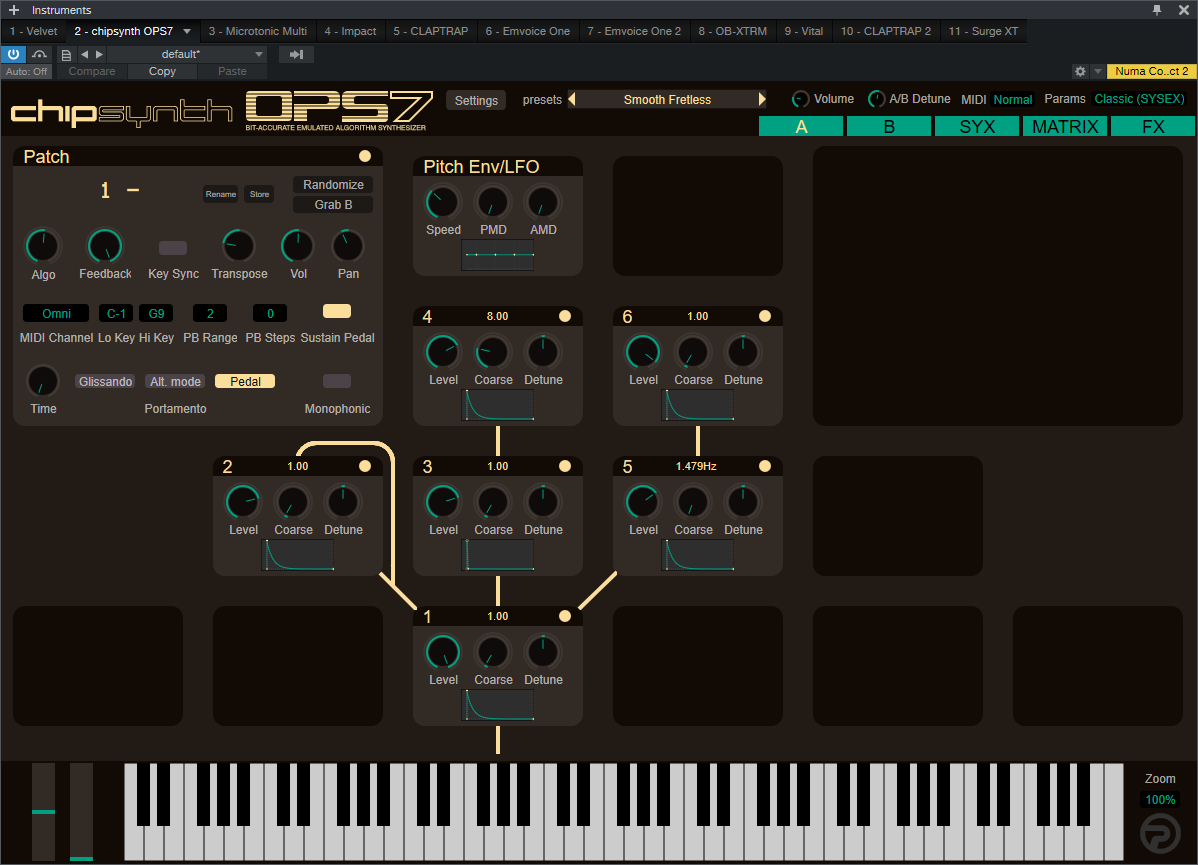
Task: Toggle Glissando mode
Action: 105,381
